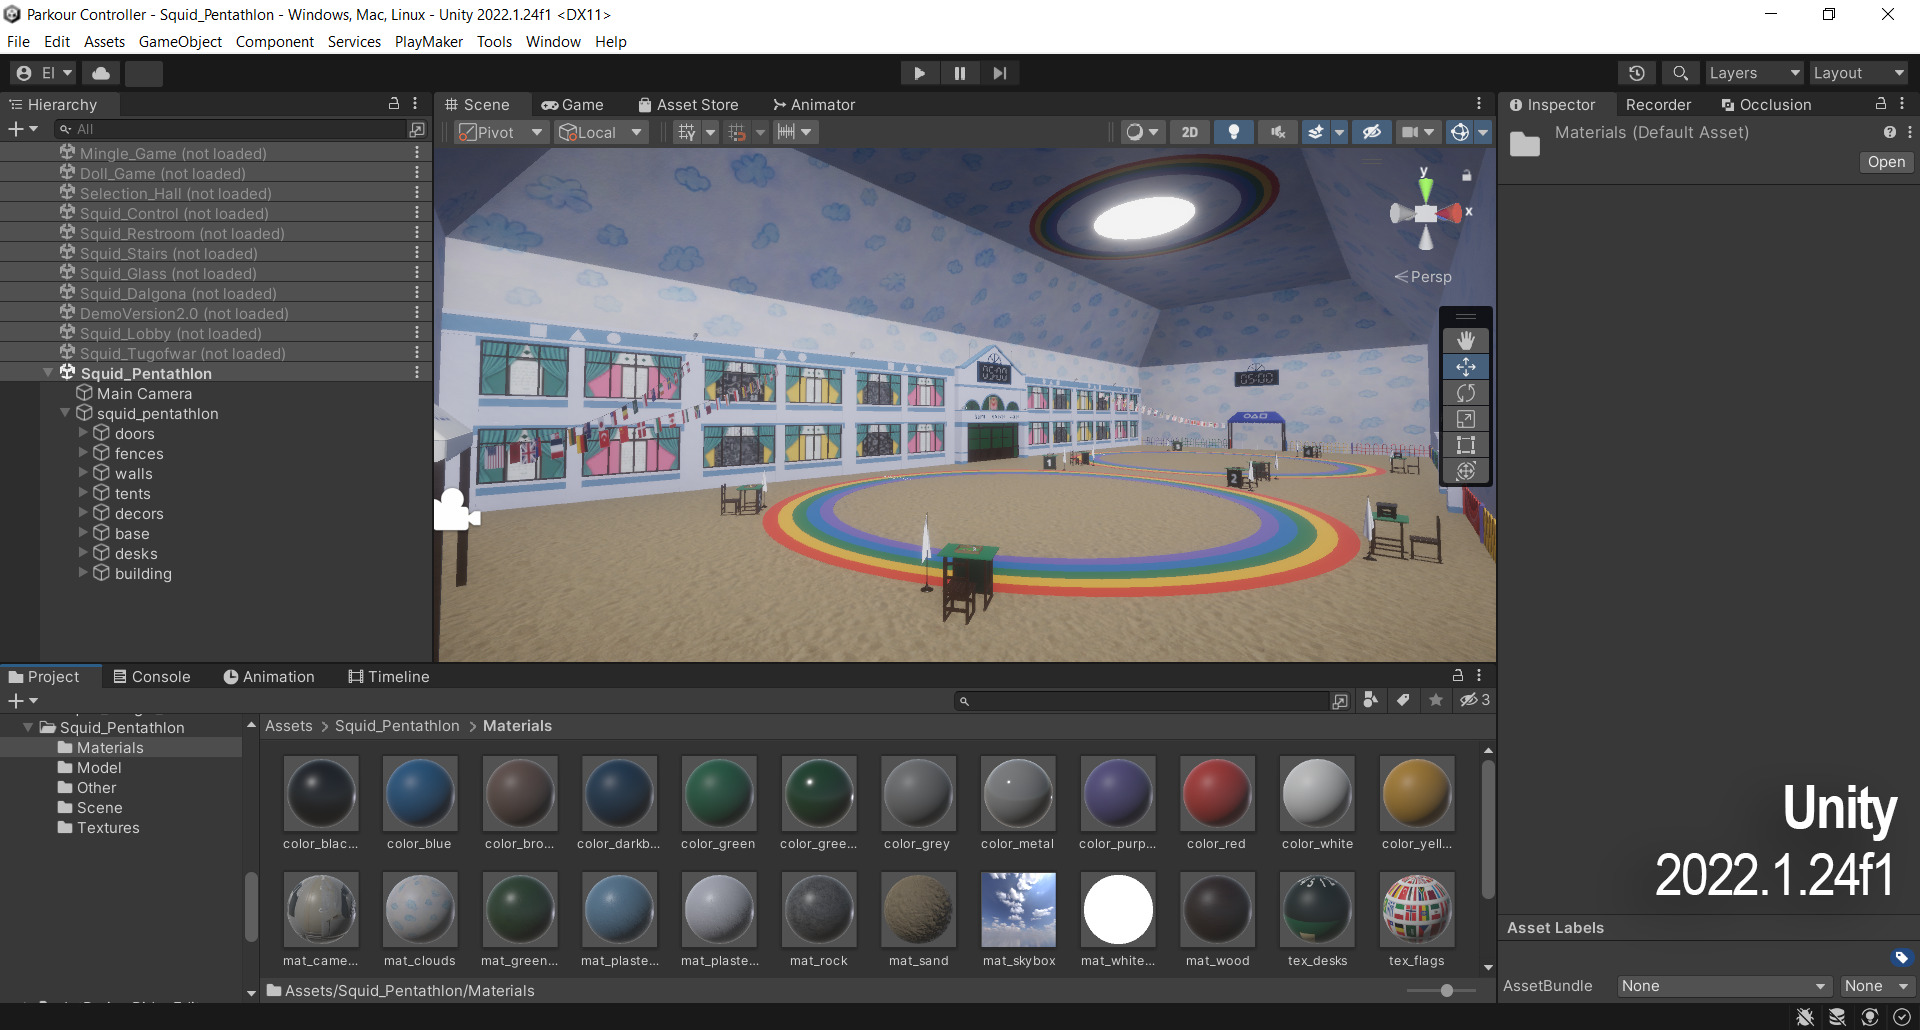
Task: Click the Assets breadcrumb link
Action: point(289,726)
